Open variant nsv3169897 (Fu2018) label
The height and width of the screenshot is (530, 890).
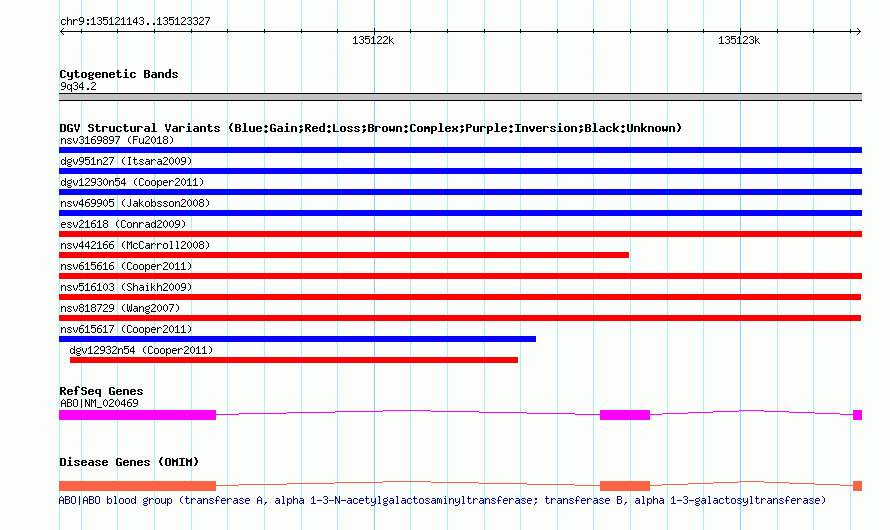click(x=117, y=140)
